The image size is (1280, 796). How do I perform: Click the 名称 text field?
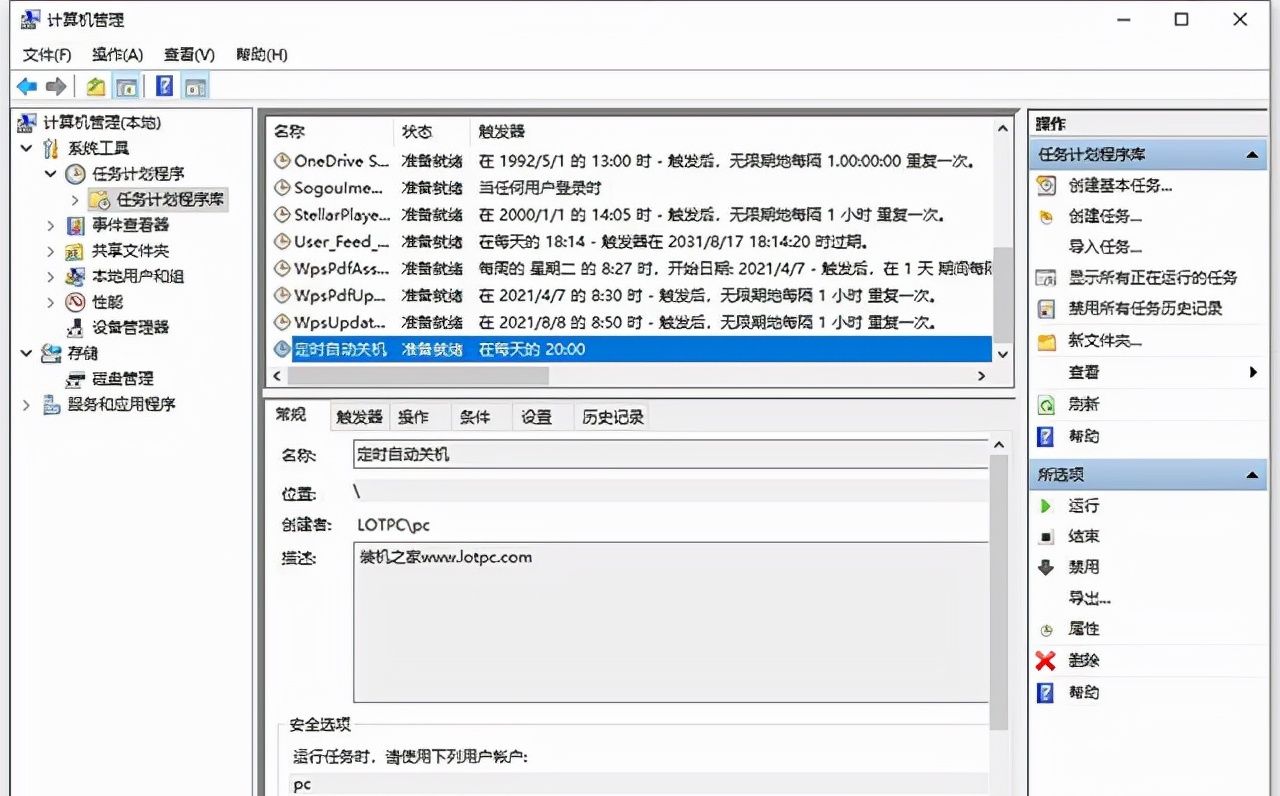tap(670, 454)
